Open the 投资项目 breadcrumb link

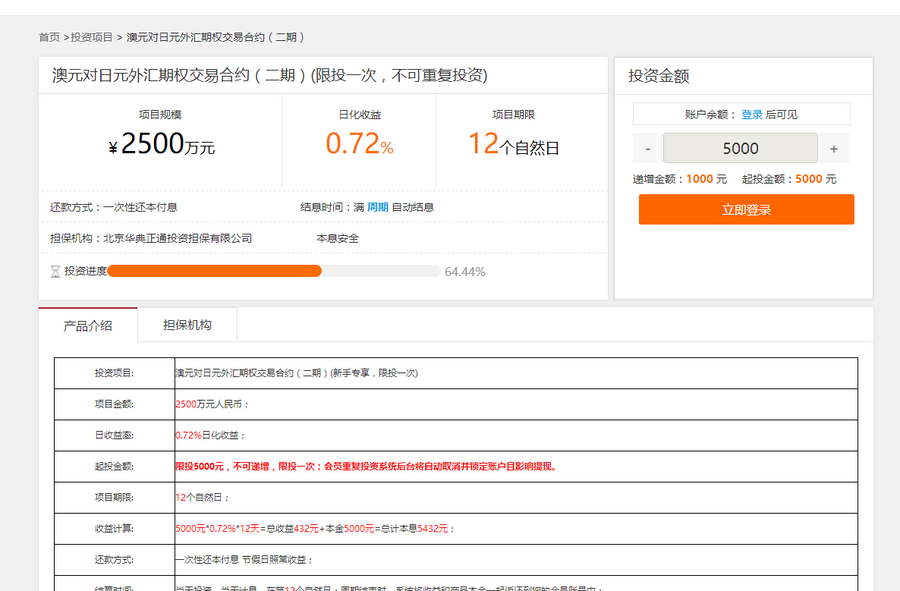[90, 35]
